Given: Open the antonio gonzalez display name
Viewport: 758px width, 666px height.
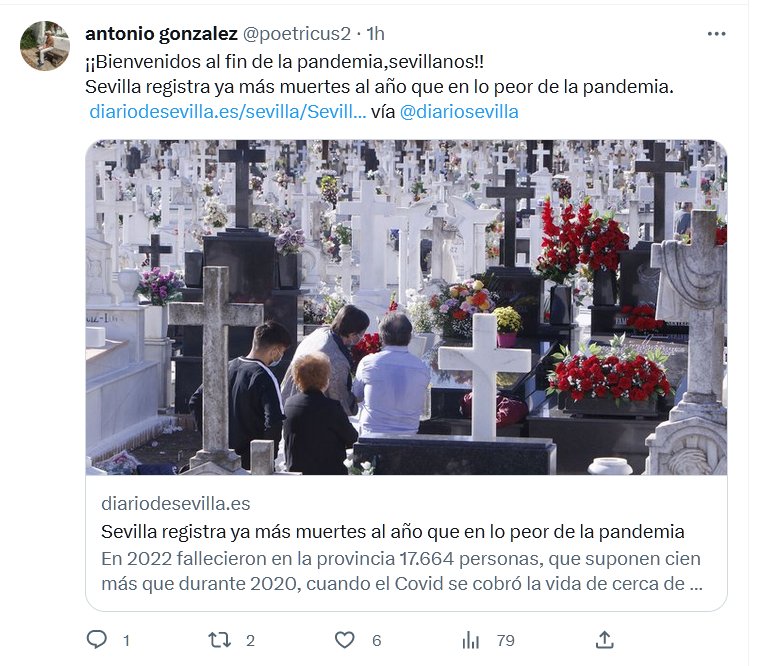Looking at the screenshot, I should tap(161, 34).
